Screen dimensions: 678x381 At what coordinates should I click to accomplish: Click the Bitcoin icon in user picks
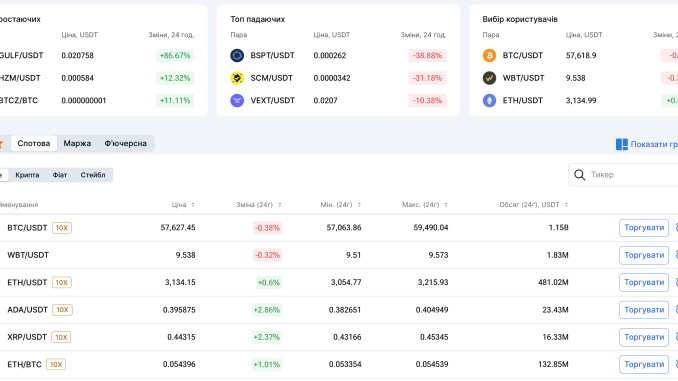coord(489,55)
